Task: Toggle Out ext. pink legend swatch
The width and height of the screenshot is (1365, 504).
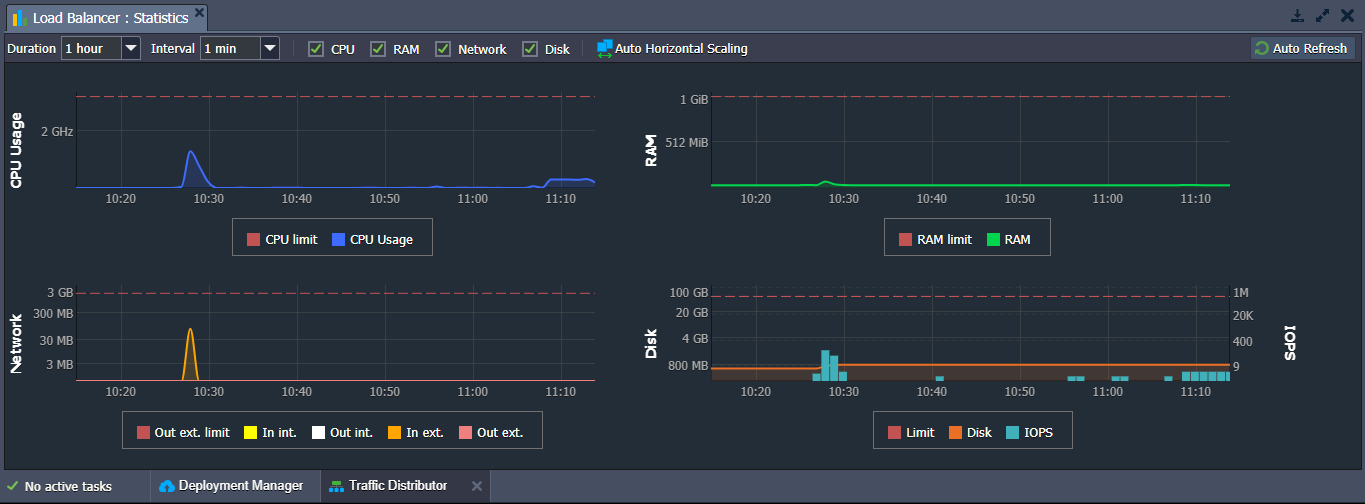Action: point(465,432)
